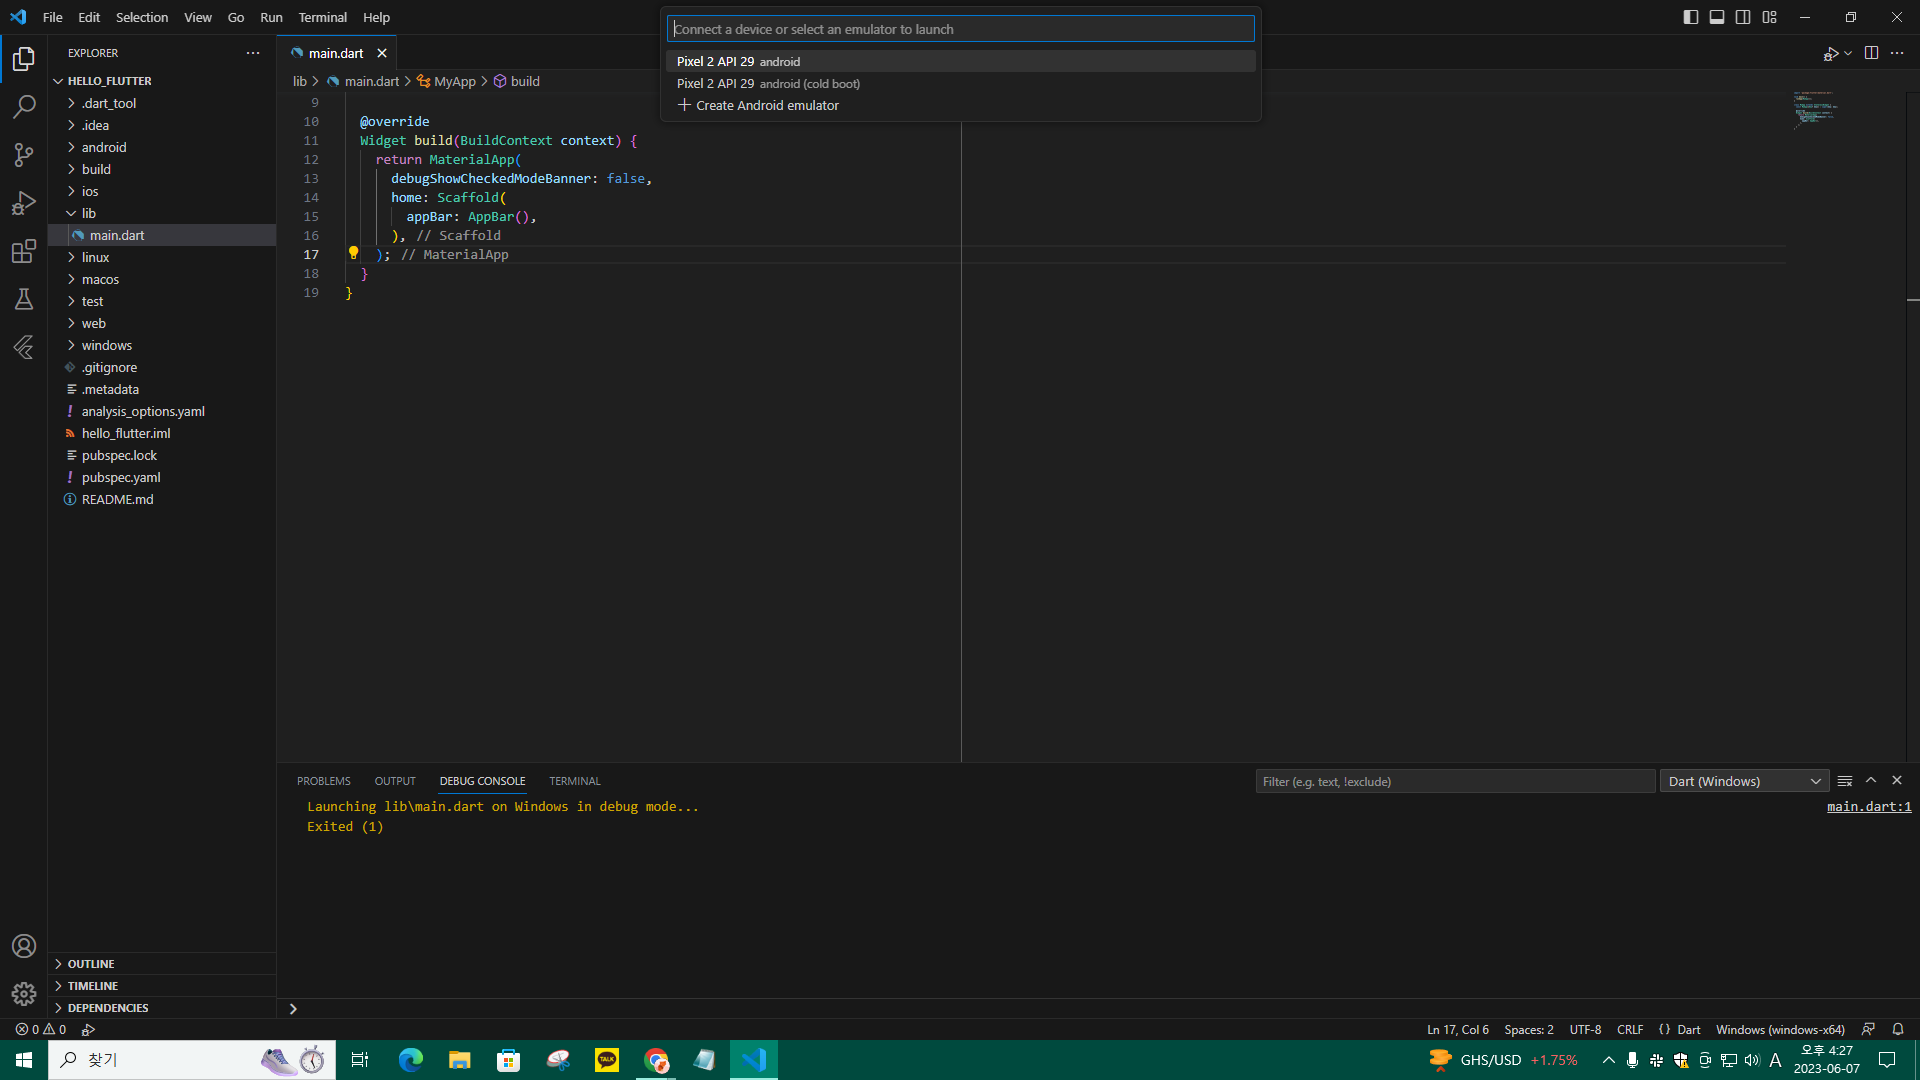Screen dimensions: 1920x1080
Task: Click the feedback icon in status bar
Action: tap(1868, 1029)
